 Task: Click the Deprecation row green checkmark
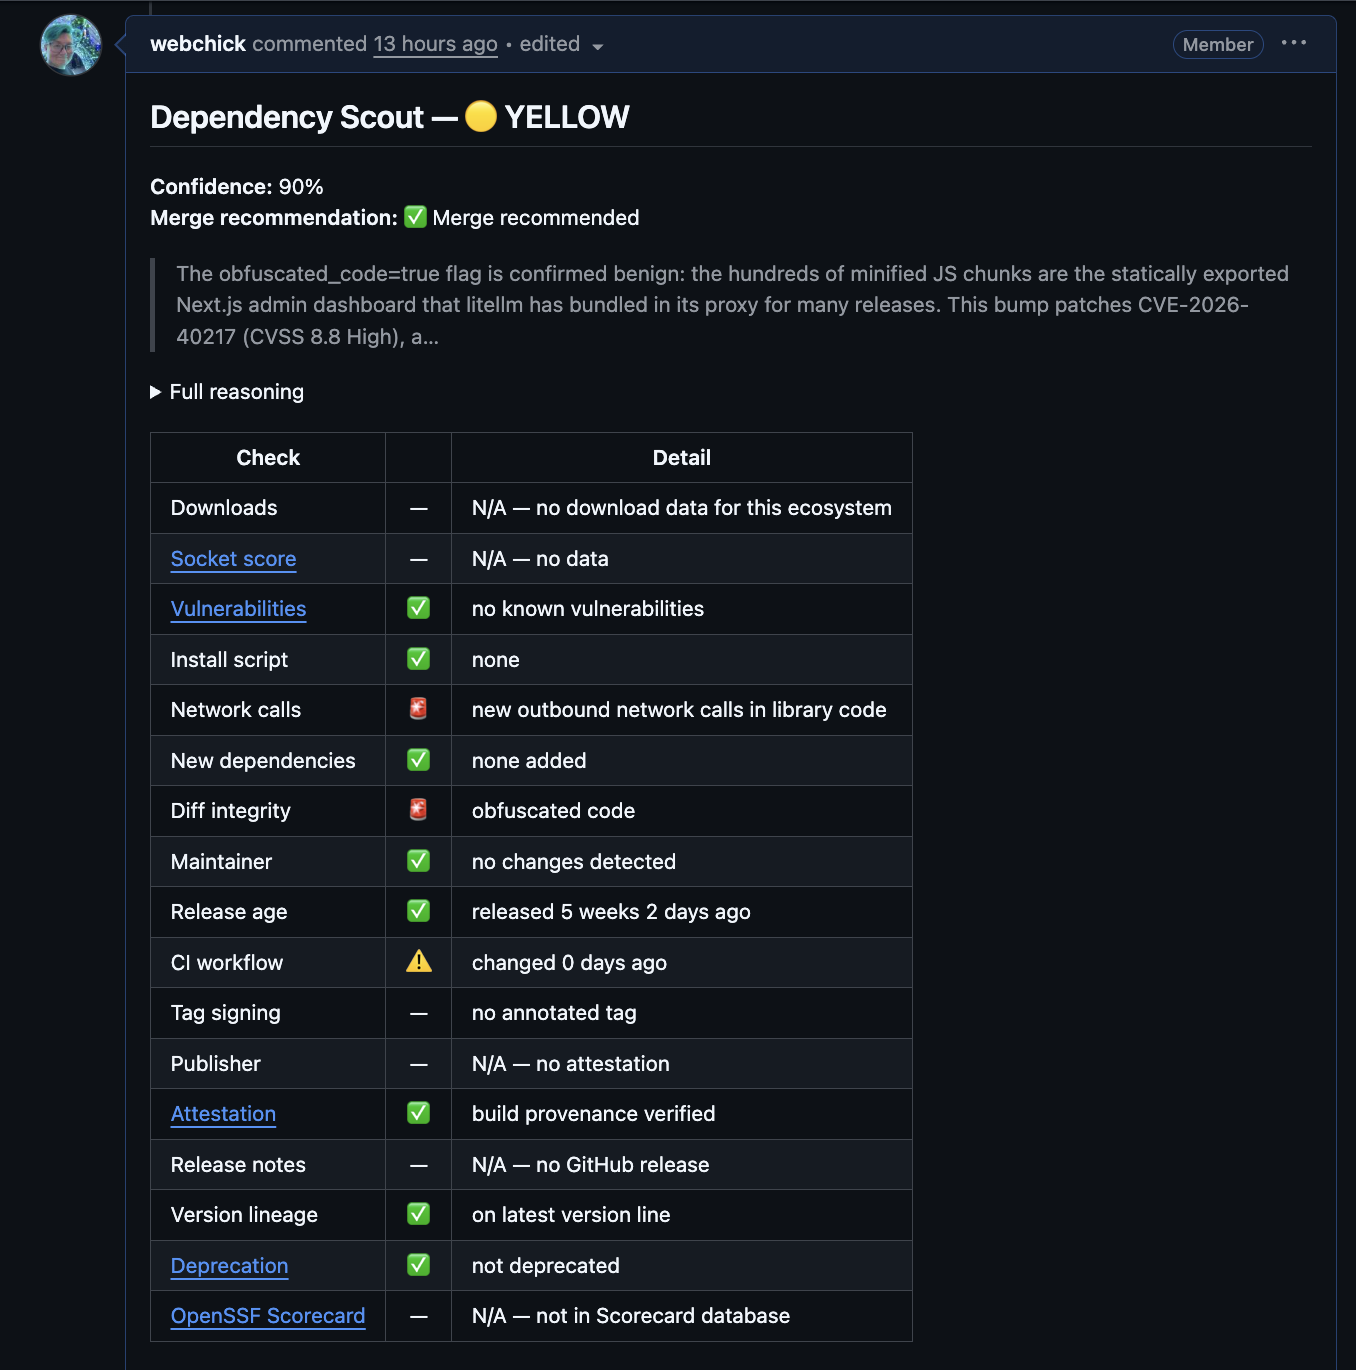point(419,1265)
